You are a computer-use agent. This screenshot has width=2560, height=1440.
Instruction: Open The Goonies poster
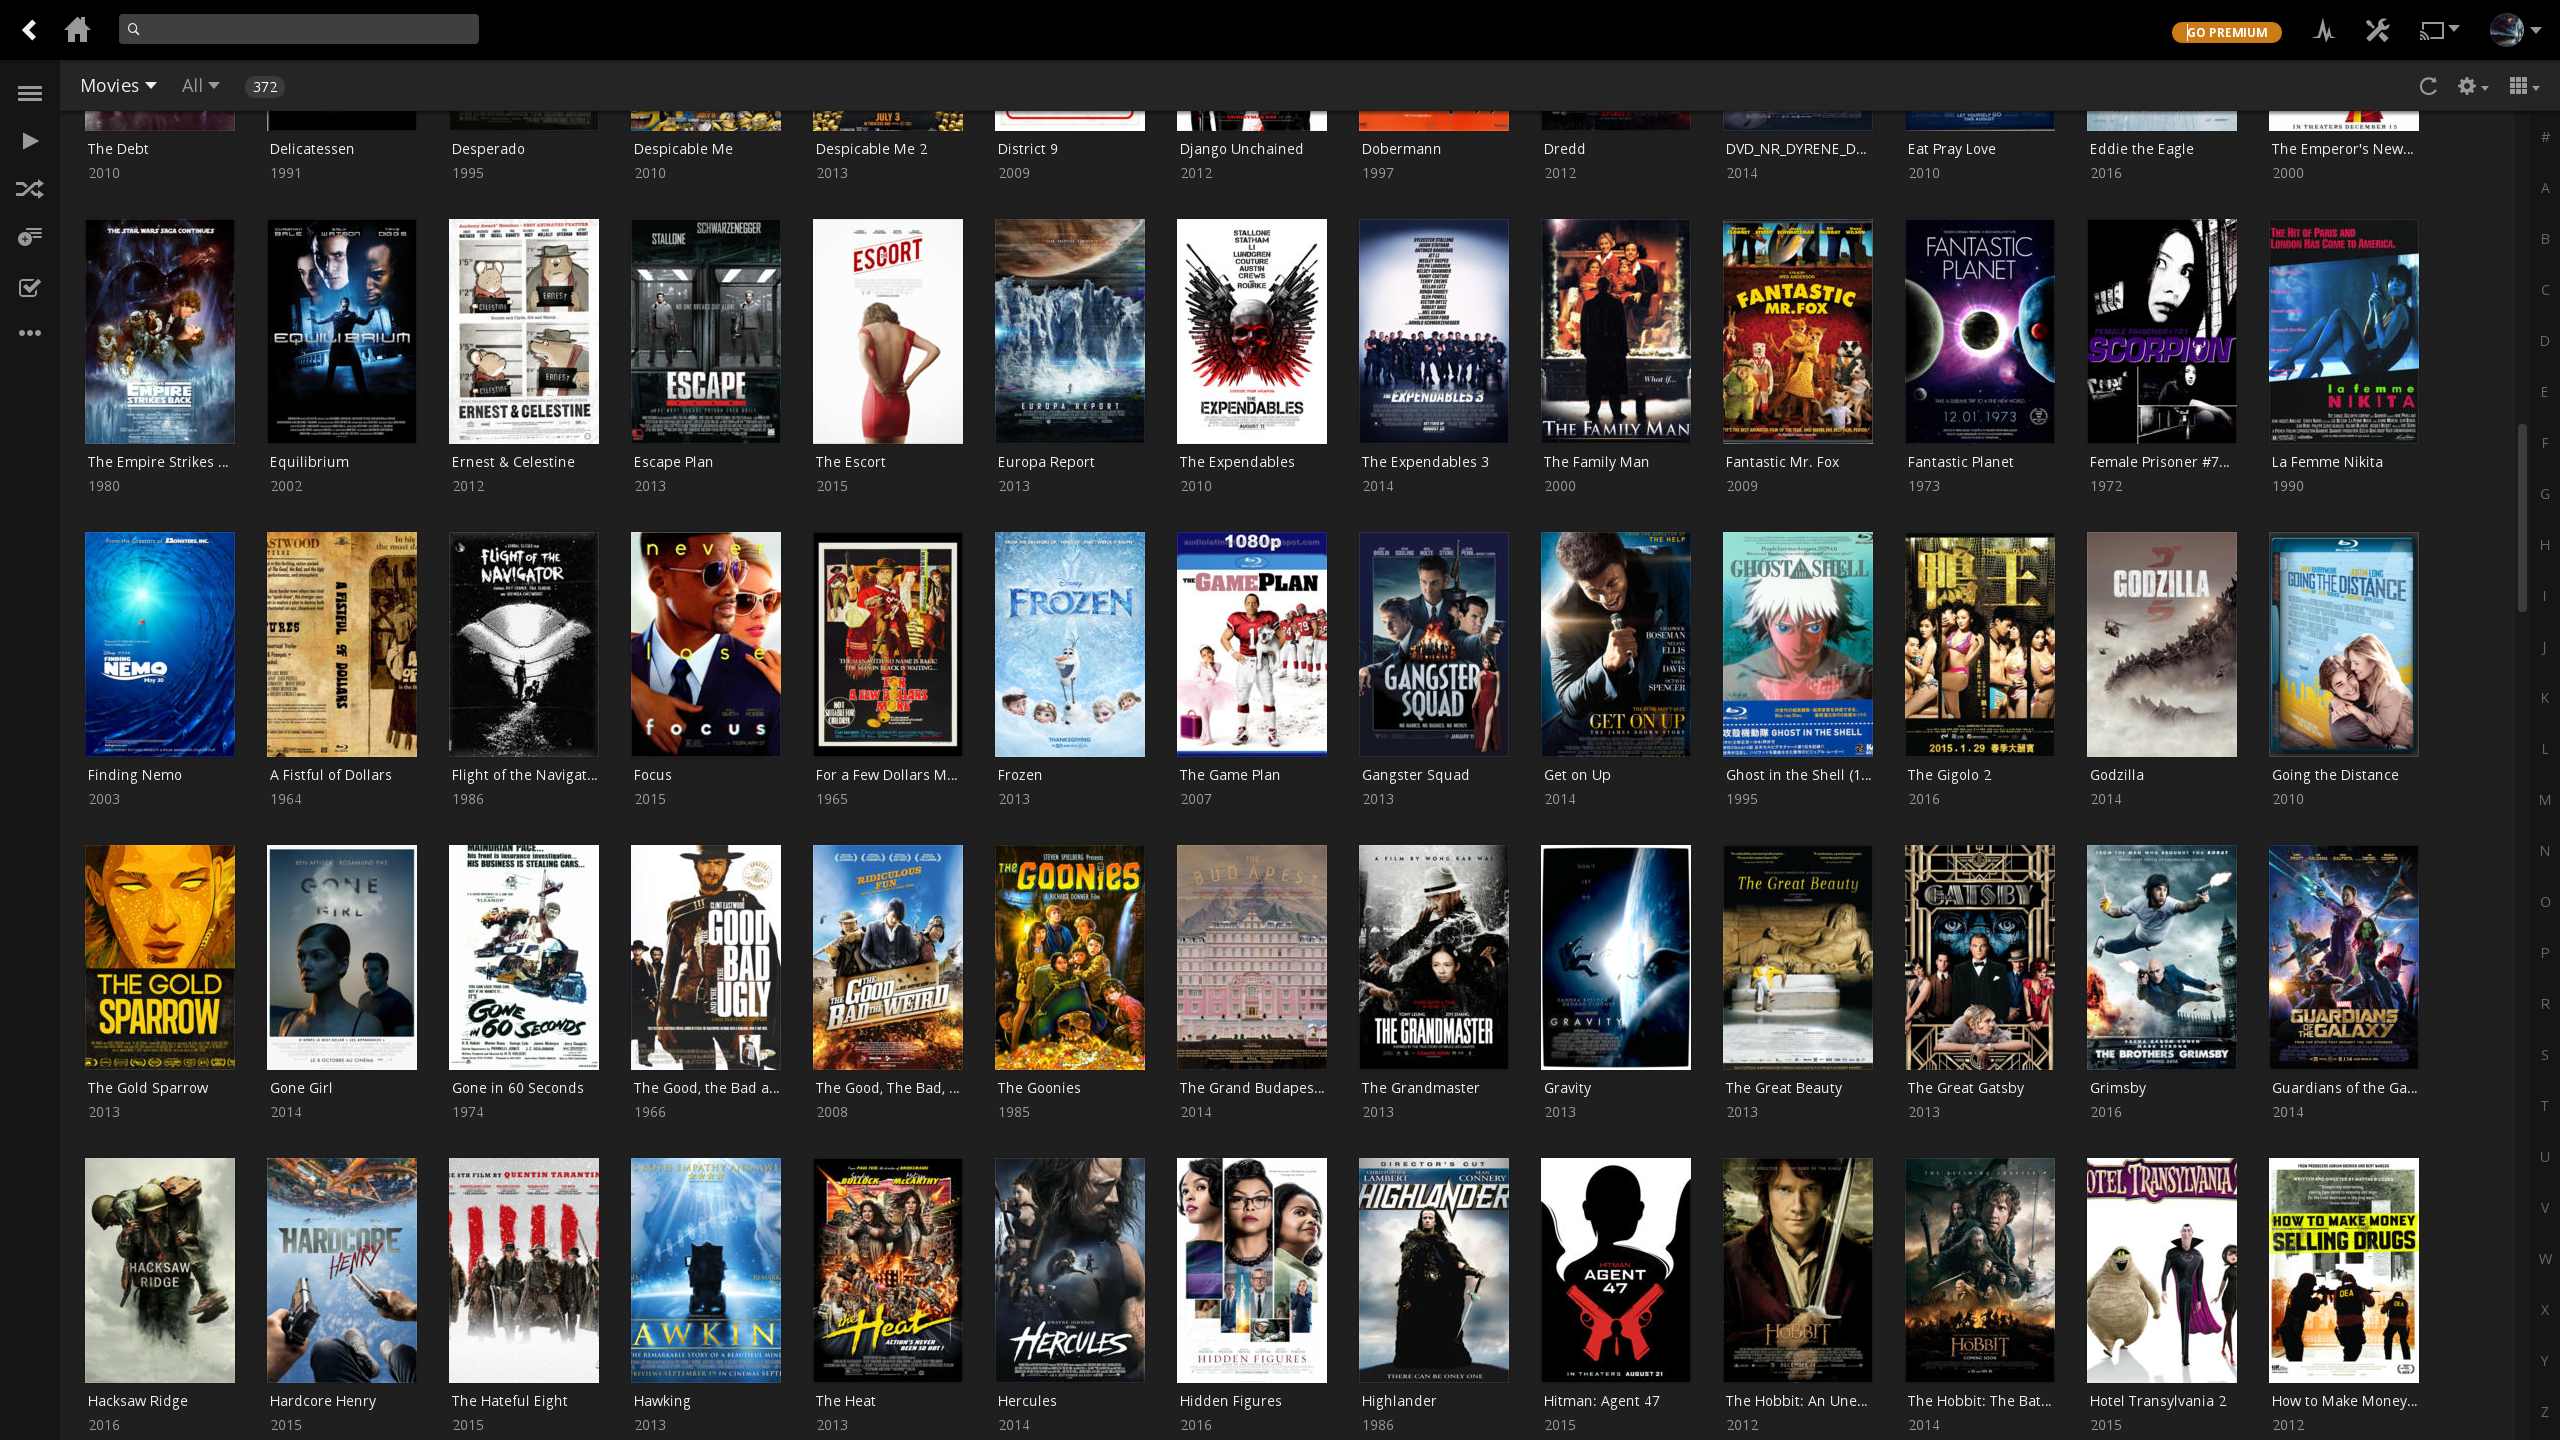tap(1070, 957)
